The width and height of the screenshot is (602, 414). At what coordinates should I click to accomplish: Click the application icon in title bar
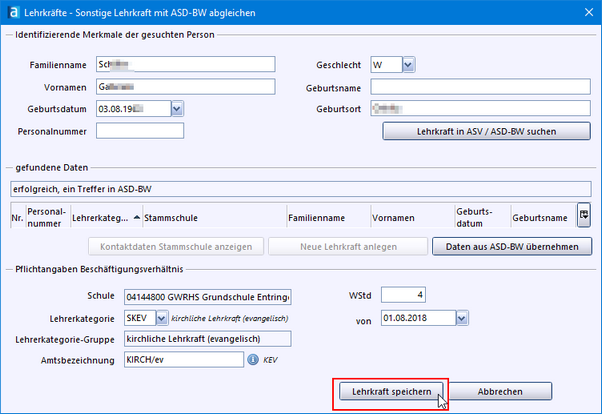pos(12,12)
